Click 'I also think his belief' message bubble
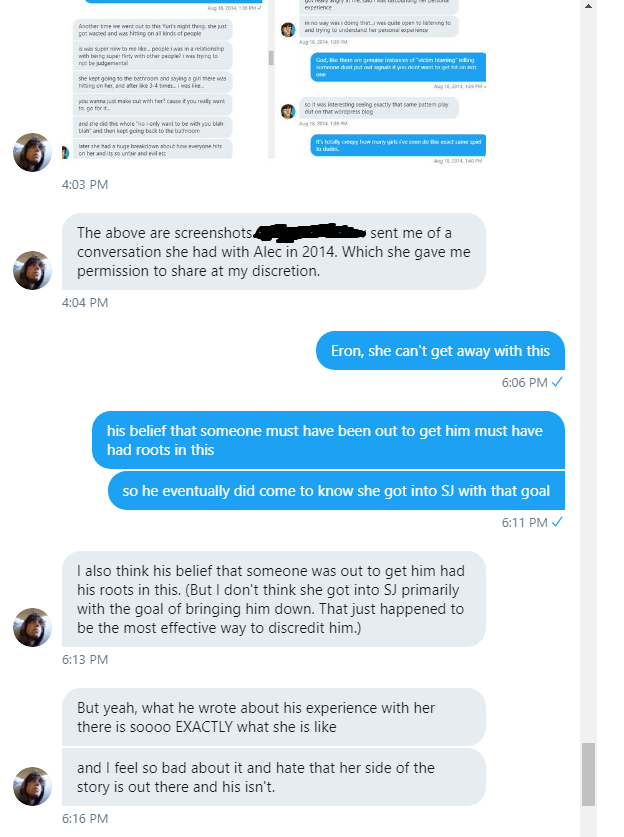The width and height of the screenshot is (624, 837). tap(274, 599)
